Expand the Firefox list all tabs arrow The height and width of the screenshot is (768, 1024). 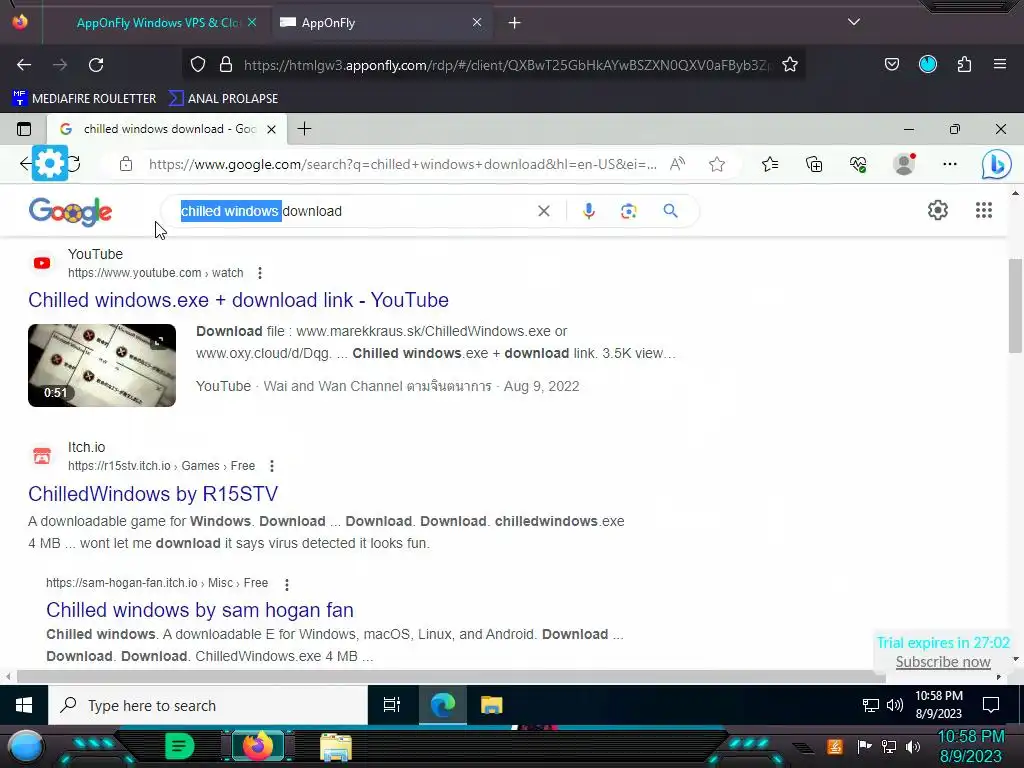tap(854, 22)
